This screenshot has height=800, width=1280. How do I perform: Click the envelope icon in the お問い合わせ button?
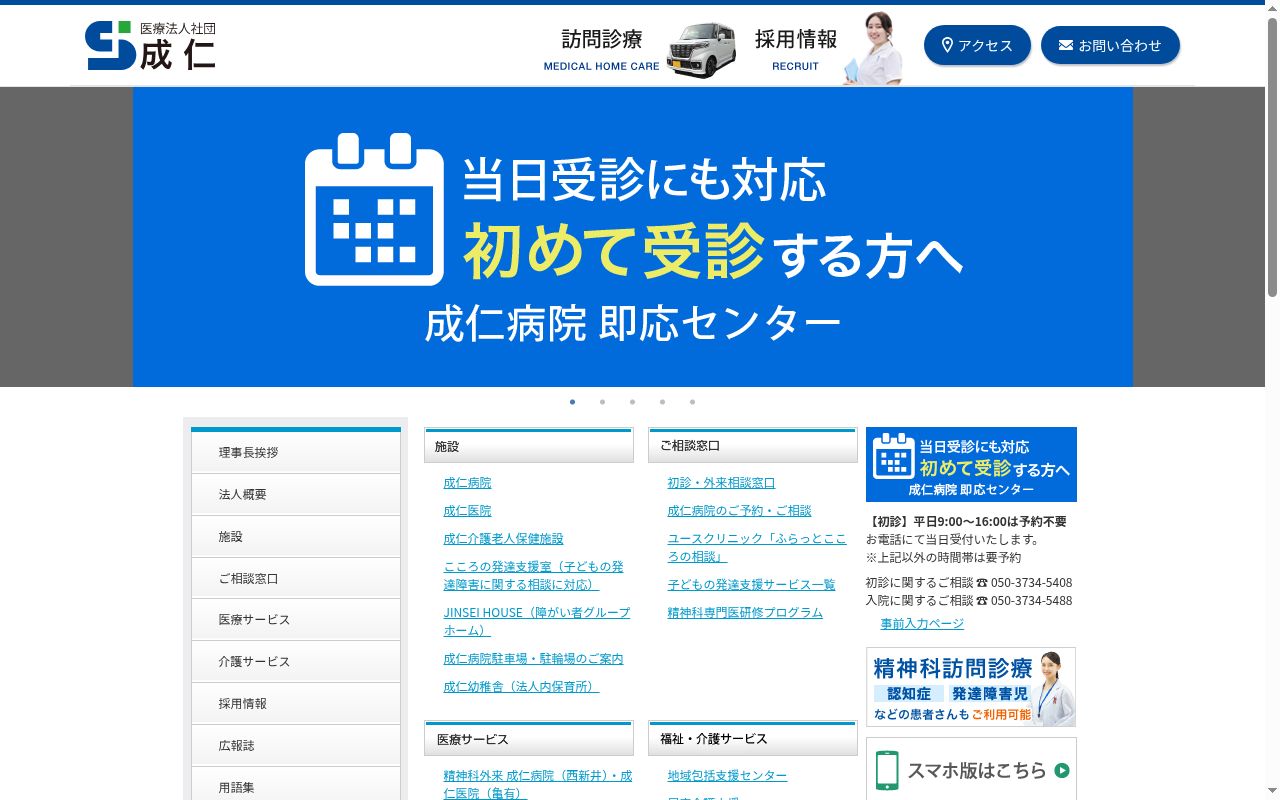[x=1066, y=45]
